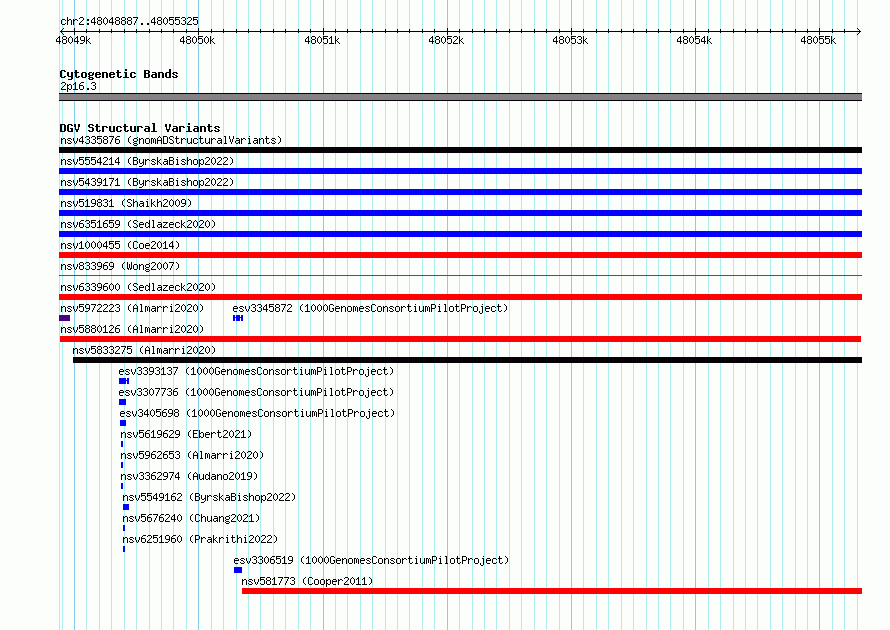Click the 48053k ruler mark
The height and width of the screenshot is (630, 890).
click(x=570, y=40)
